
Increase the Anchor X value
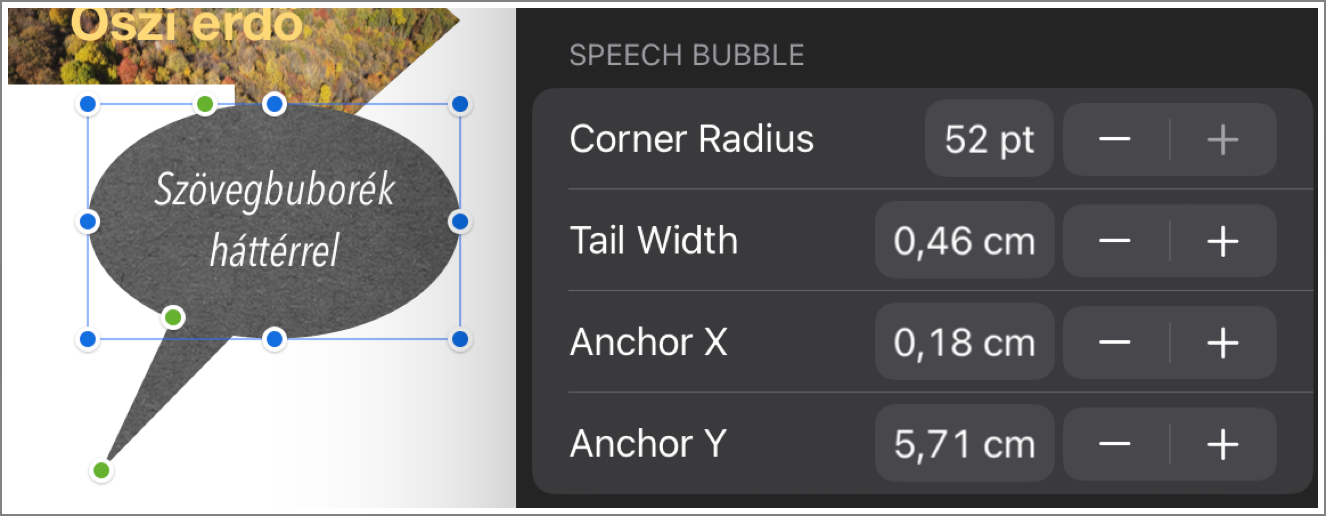1223,343
